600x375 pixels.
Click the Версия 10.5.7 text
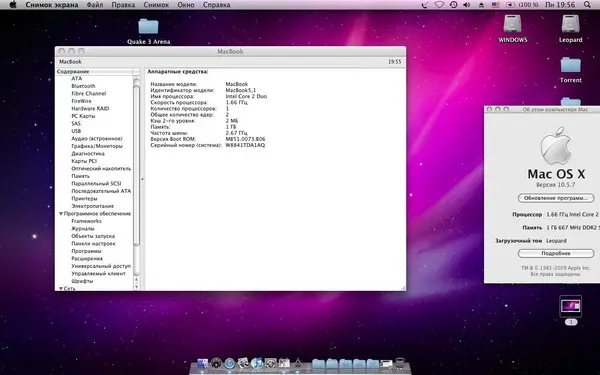coord(556,185)
